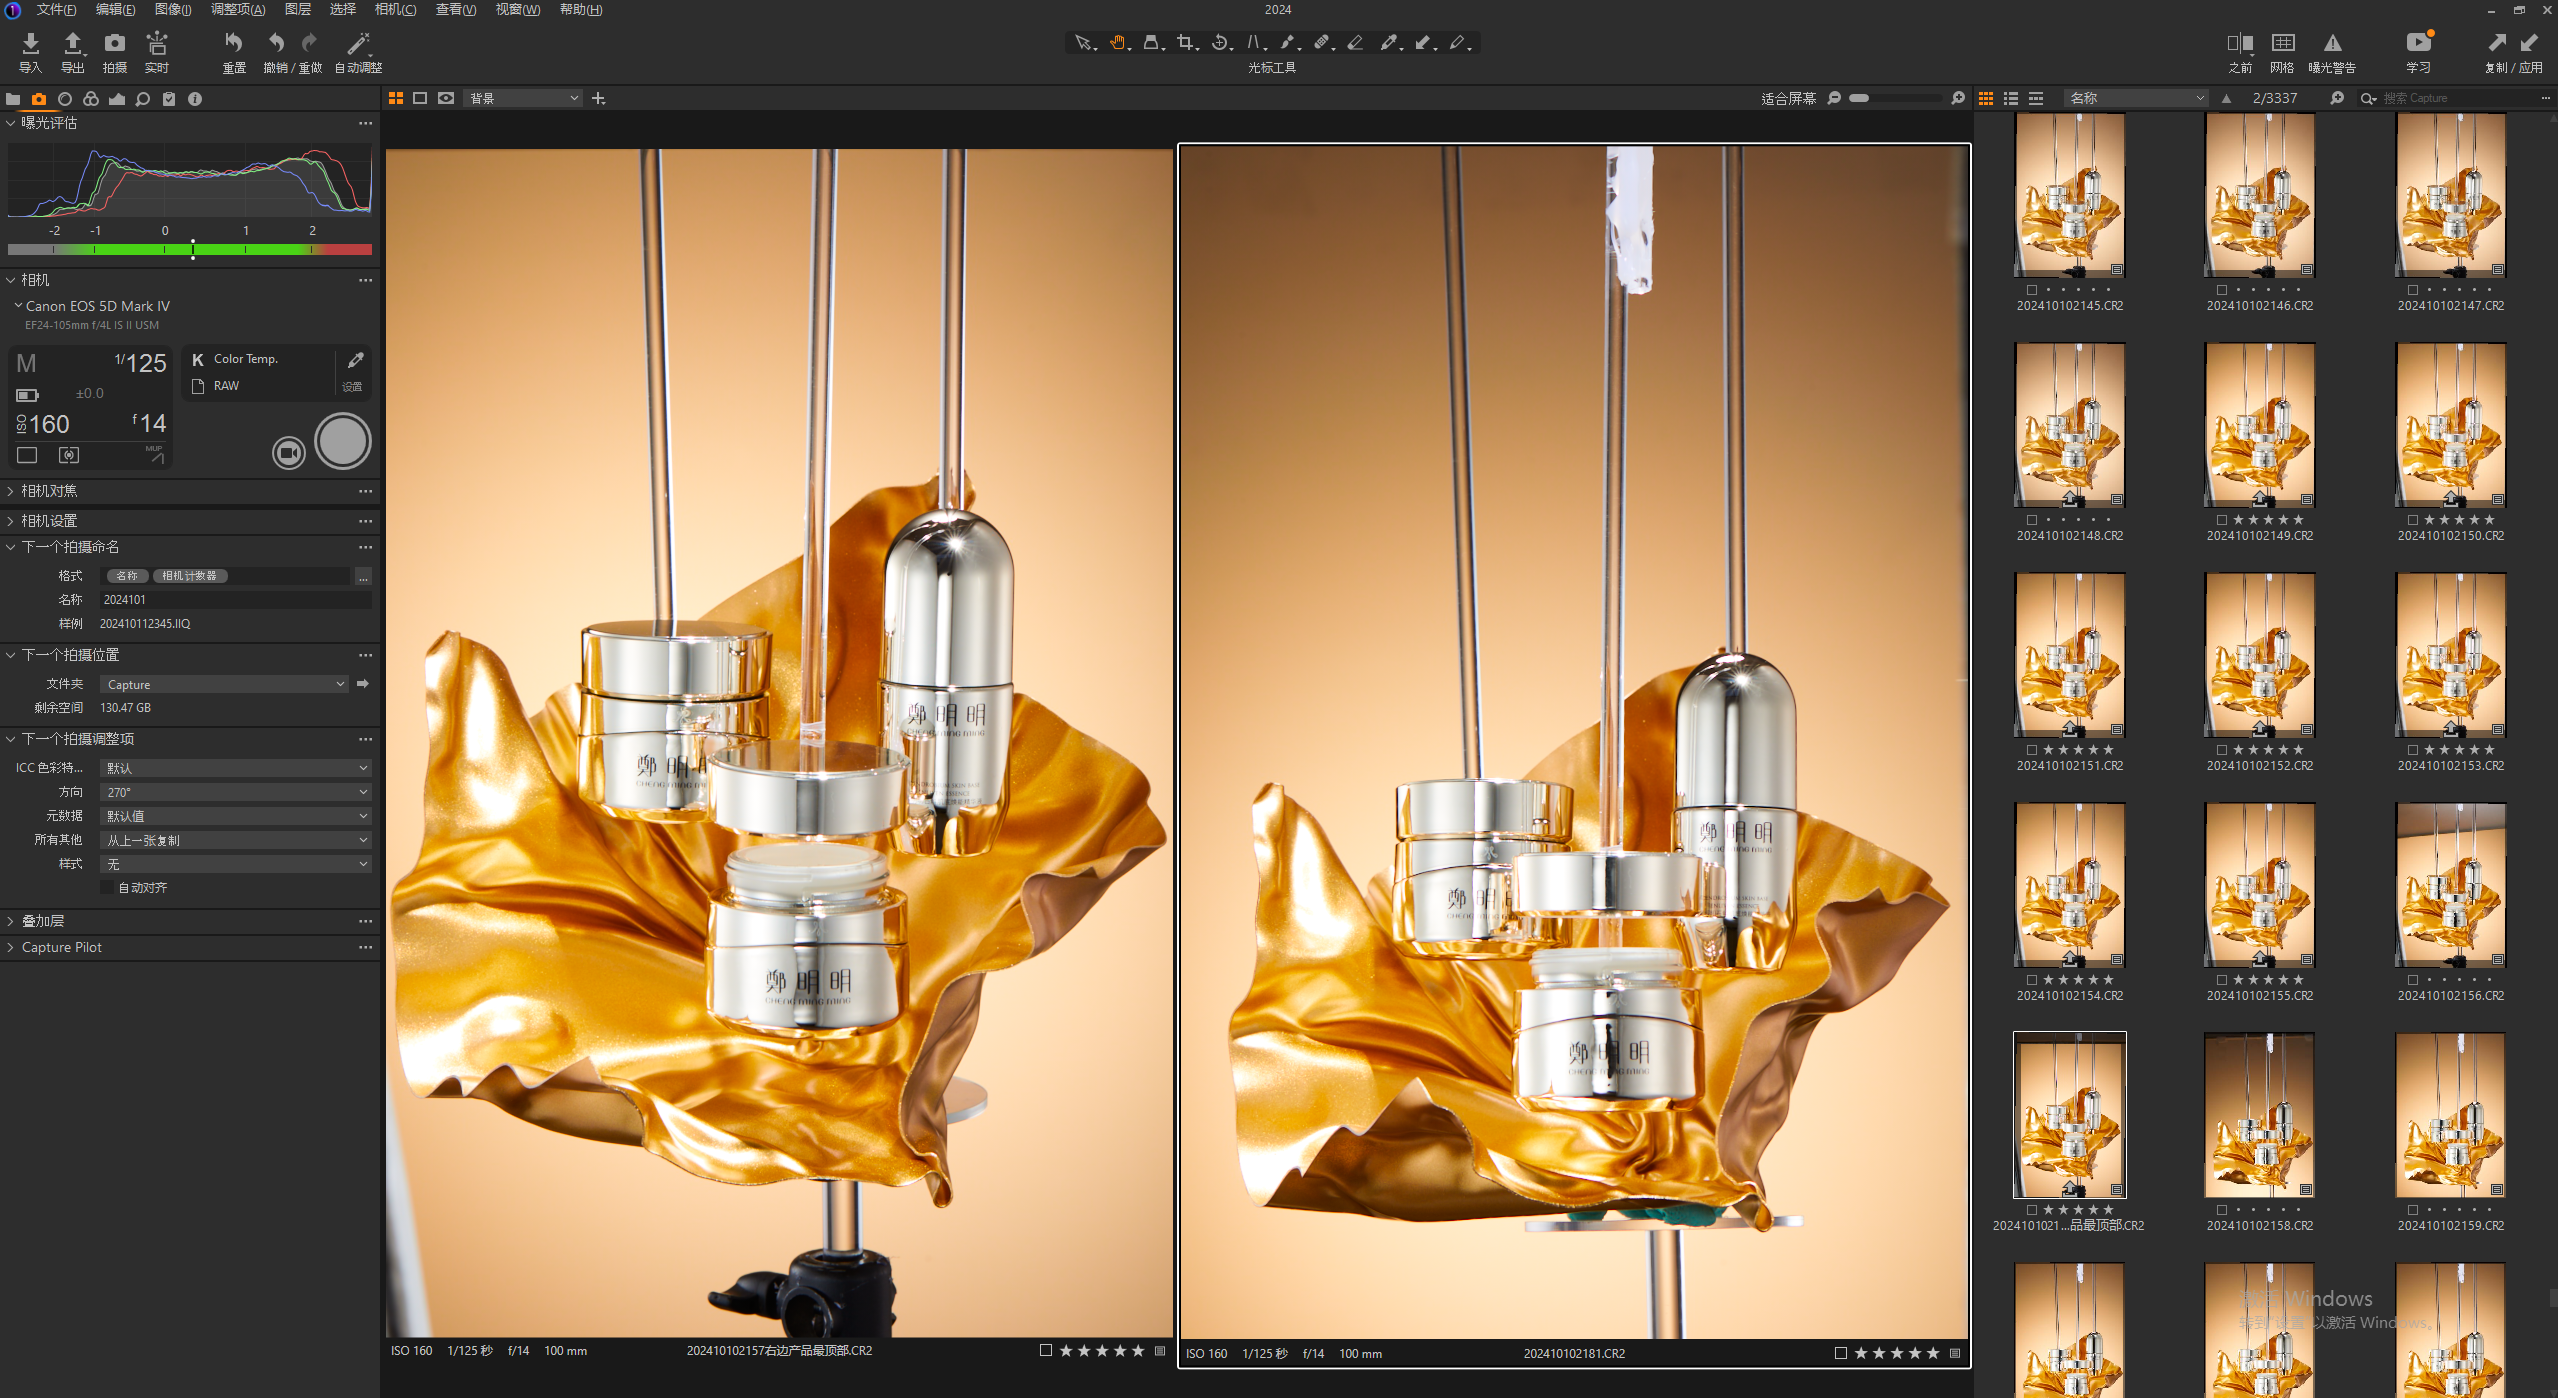Screen dimensions: 2558x1398
Task: Open the Exposure tool tab
Action: coord(117,99)
